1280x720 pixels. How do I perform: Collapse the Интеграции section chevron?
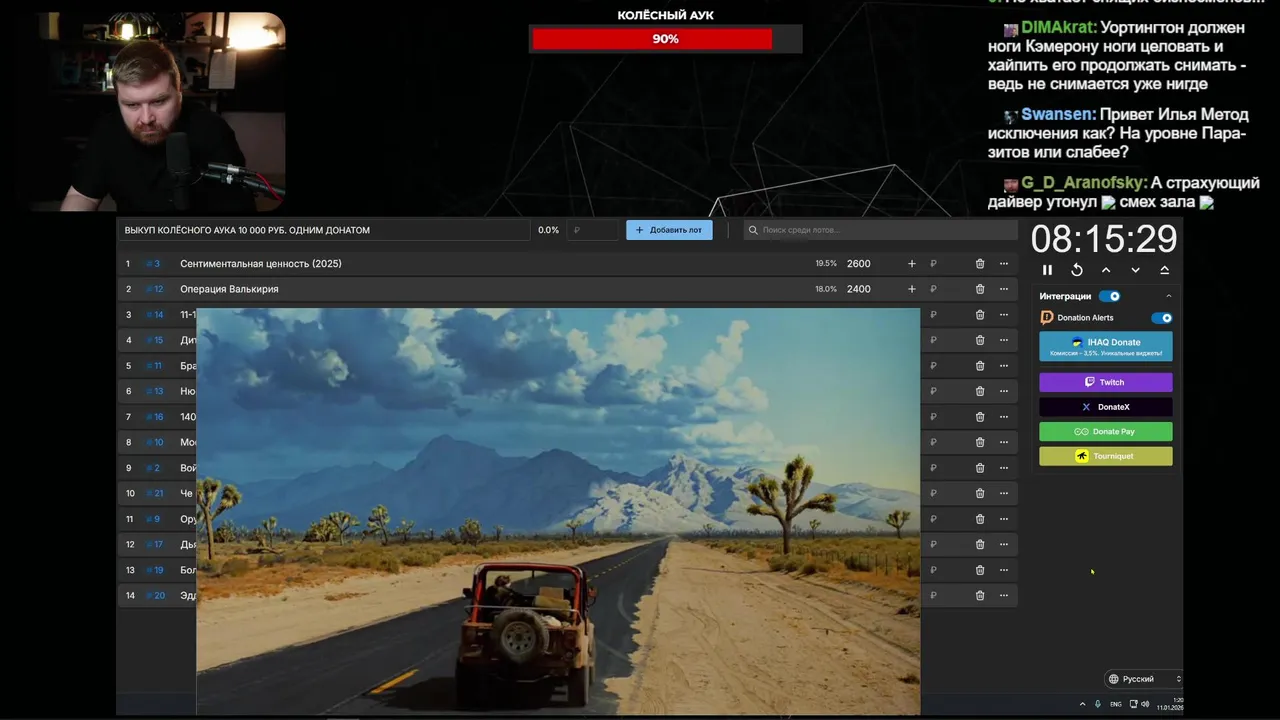[x=1168, y=296]
